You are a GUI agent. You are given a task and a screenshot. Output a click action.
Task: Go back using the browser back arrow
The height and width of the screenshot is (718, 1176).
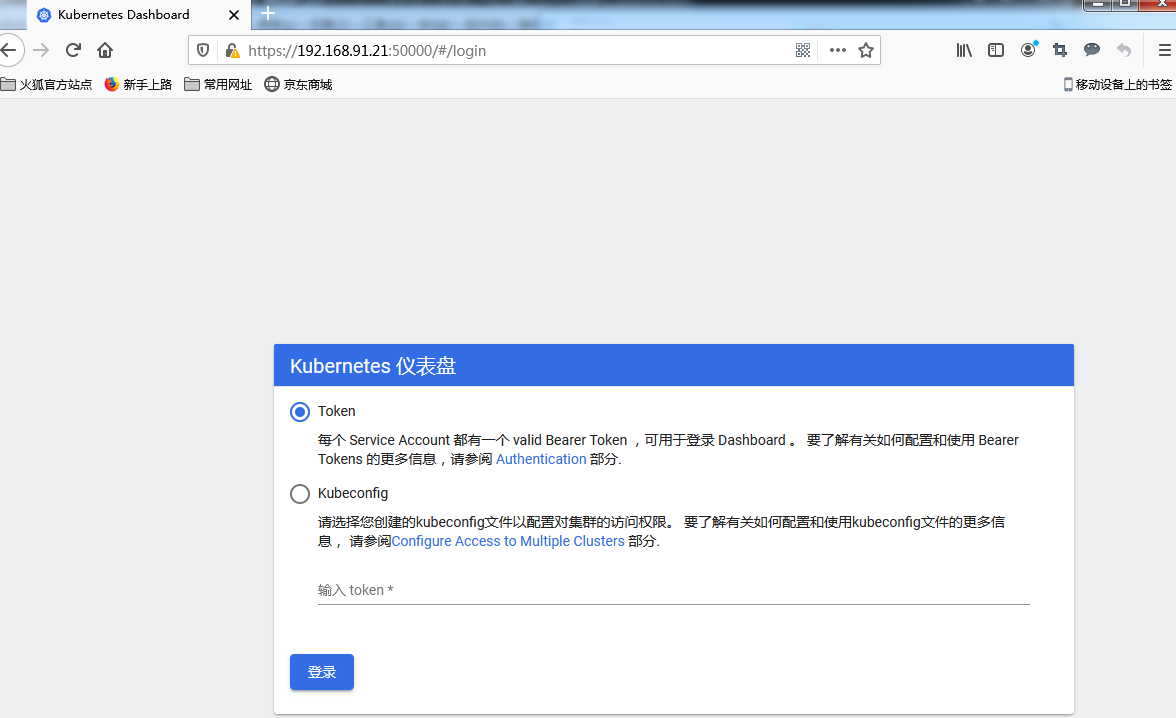[9, 50]
